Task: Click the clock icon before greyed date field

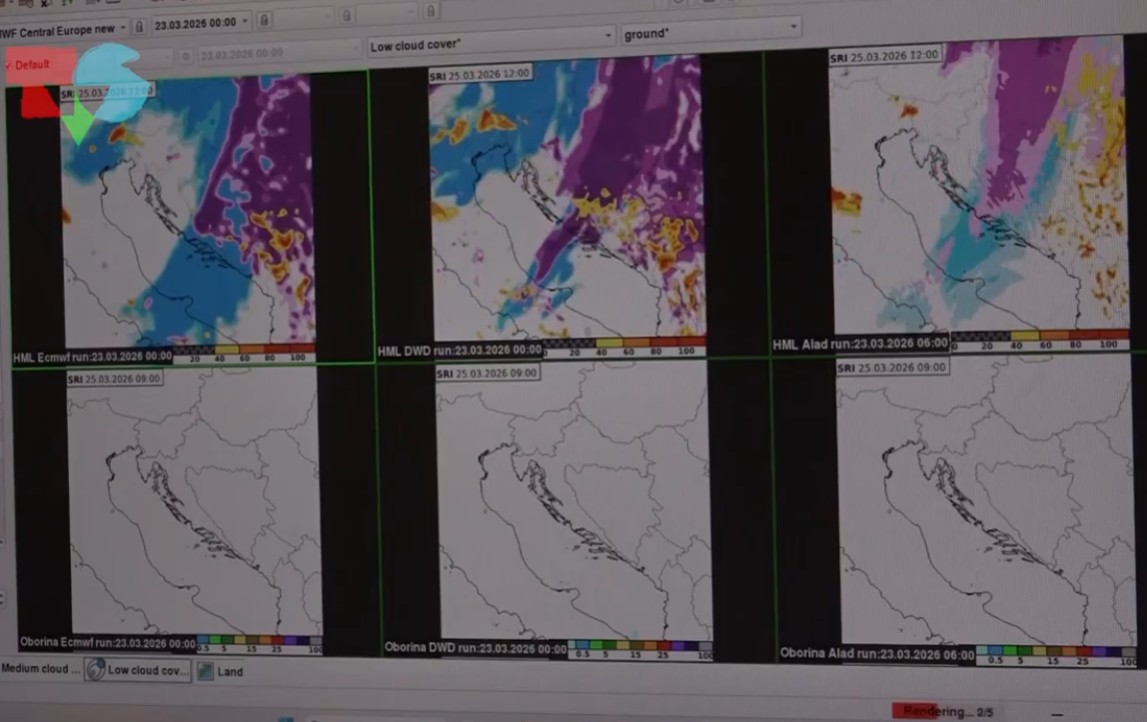Action: tap(186, 53)
